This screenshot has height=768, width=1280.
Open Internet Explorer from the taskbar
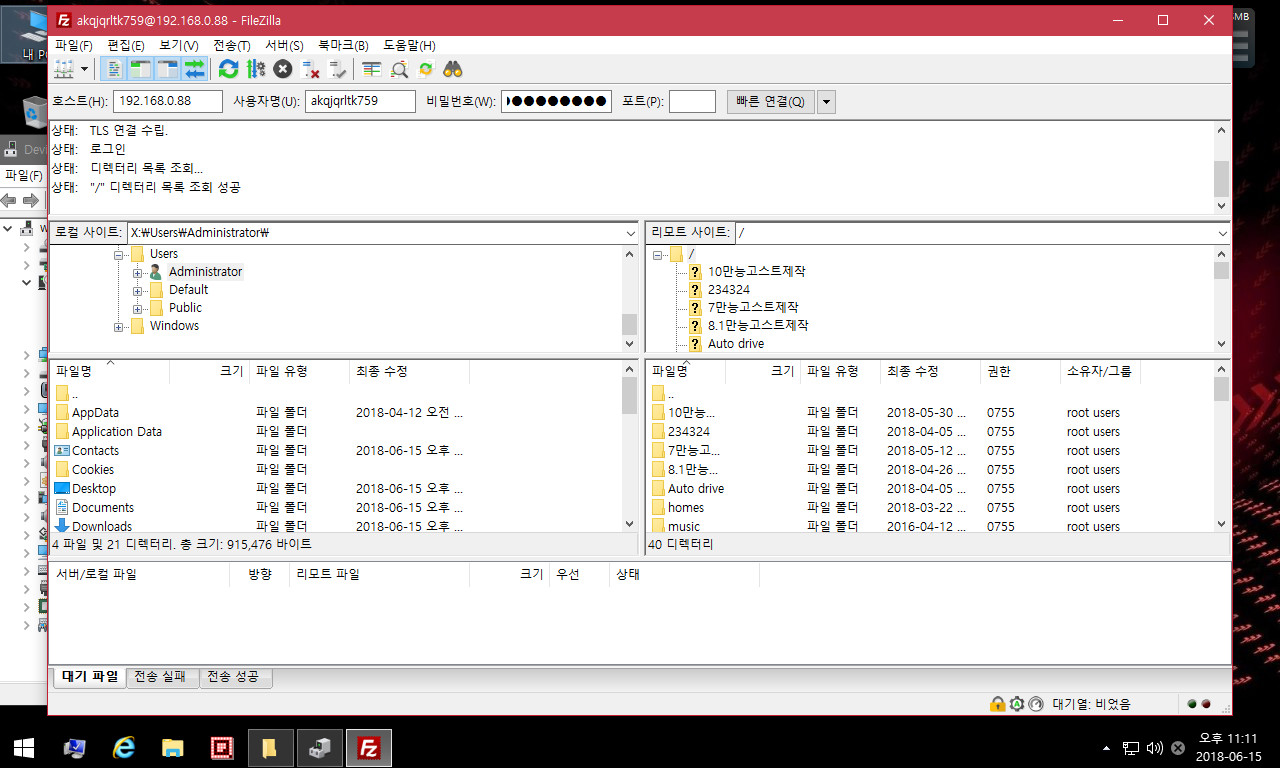[x=124, y=747]
